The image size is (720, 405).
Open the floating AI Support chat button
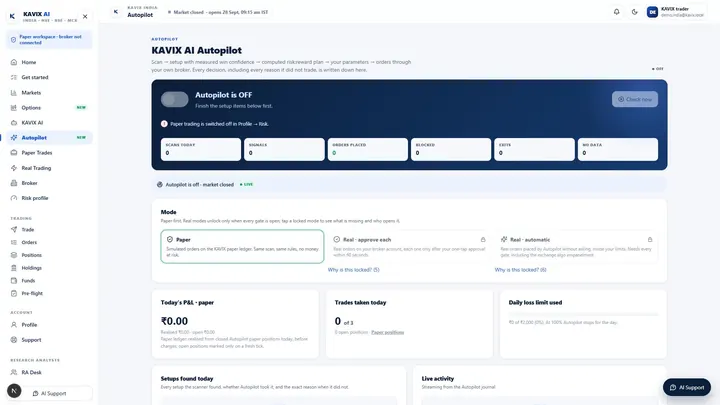[686, 387]
